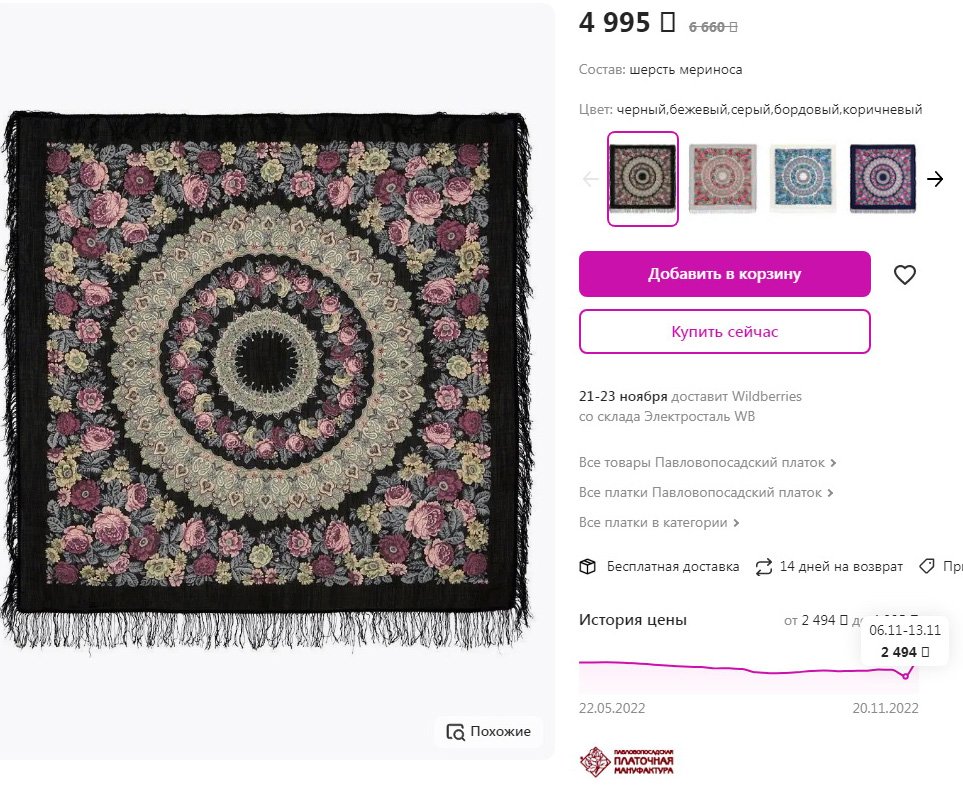Click the price history chart data point
Screen dimensions: 963x787
905,676
